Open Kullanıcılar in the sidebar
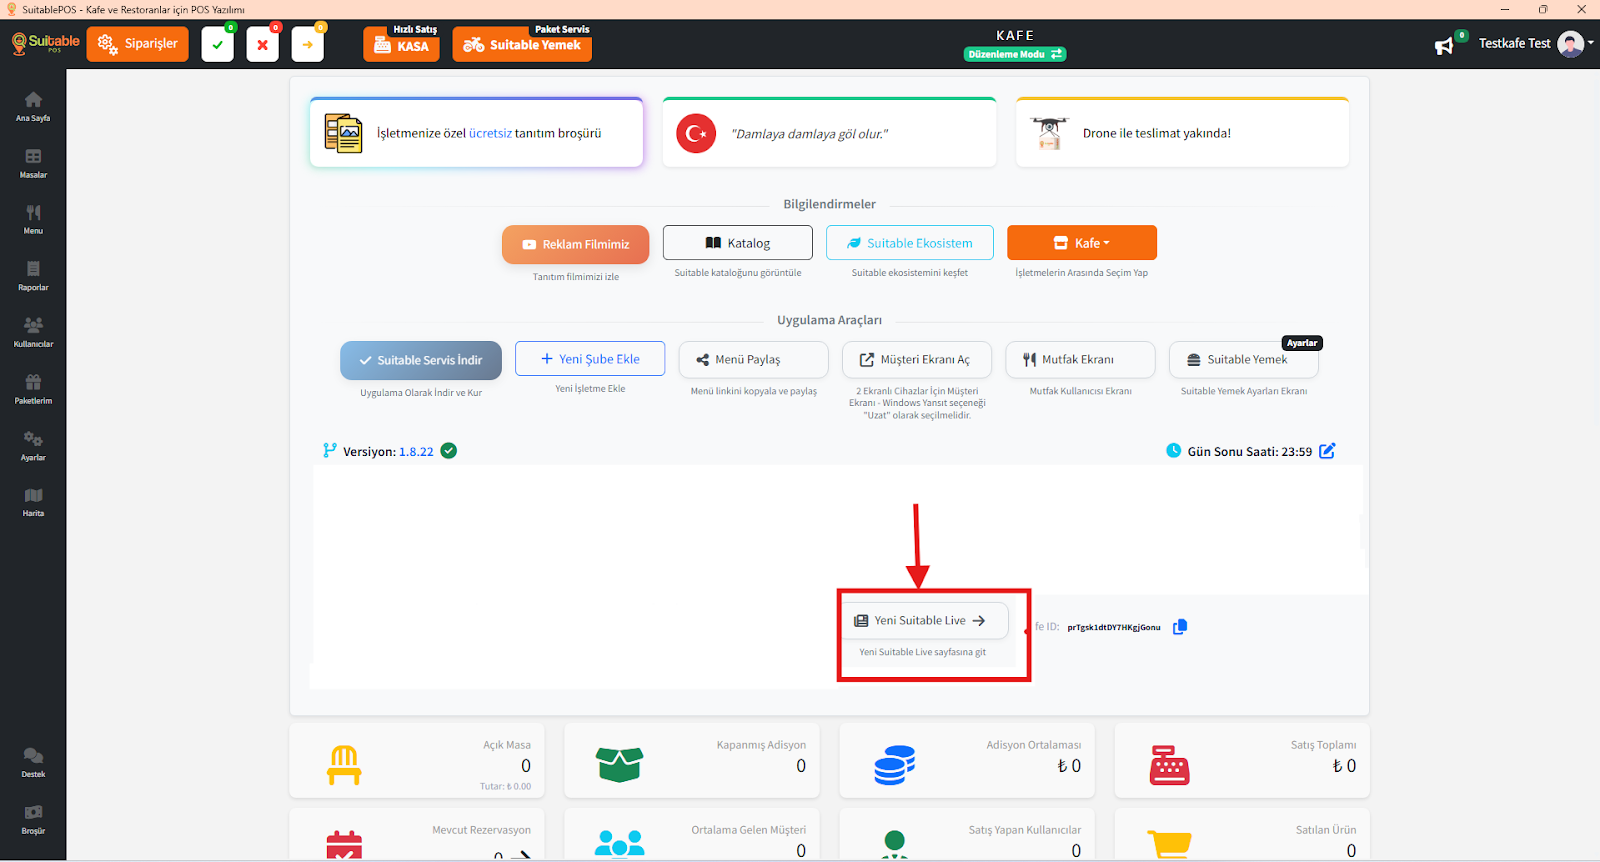The width and height of the screenshot is (1600, 862). 33,332
